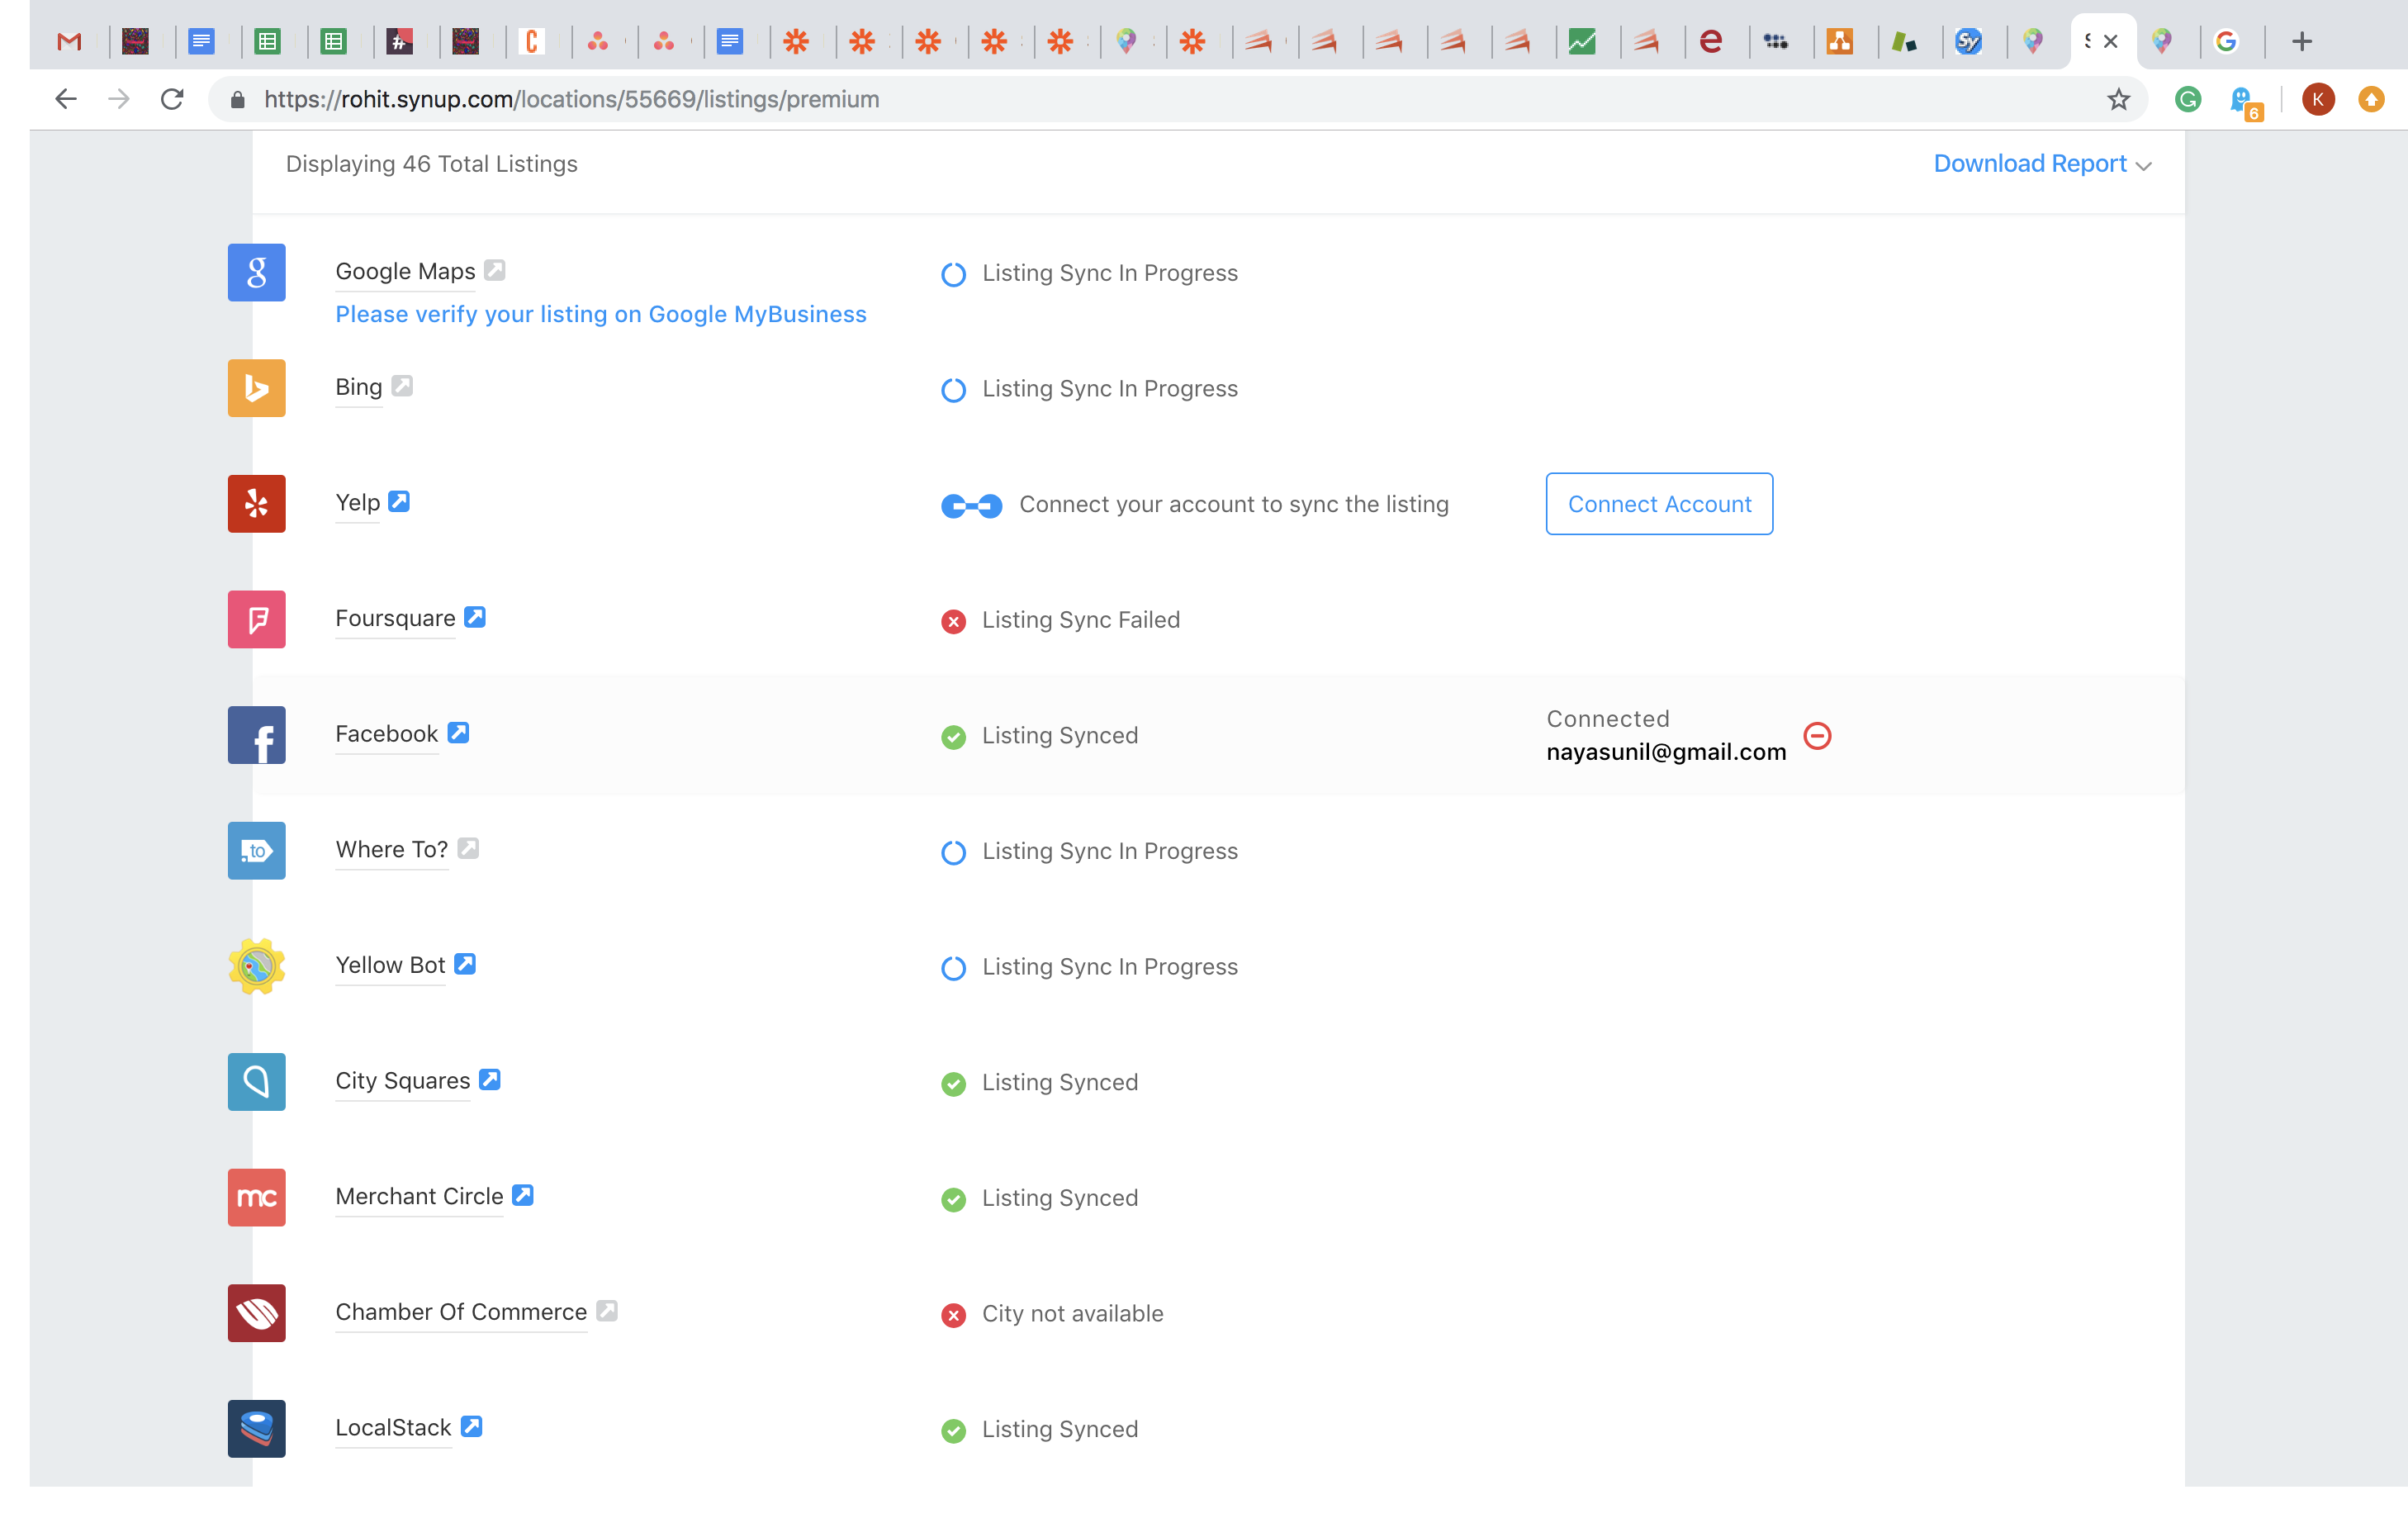Image resolution: width=2408 pixels, height=1523 pixels.
Task: Switch to the Gmail tab
Action: point(69,41)
